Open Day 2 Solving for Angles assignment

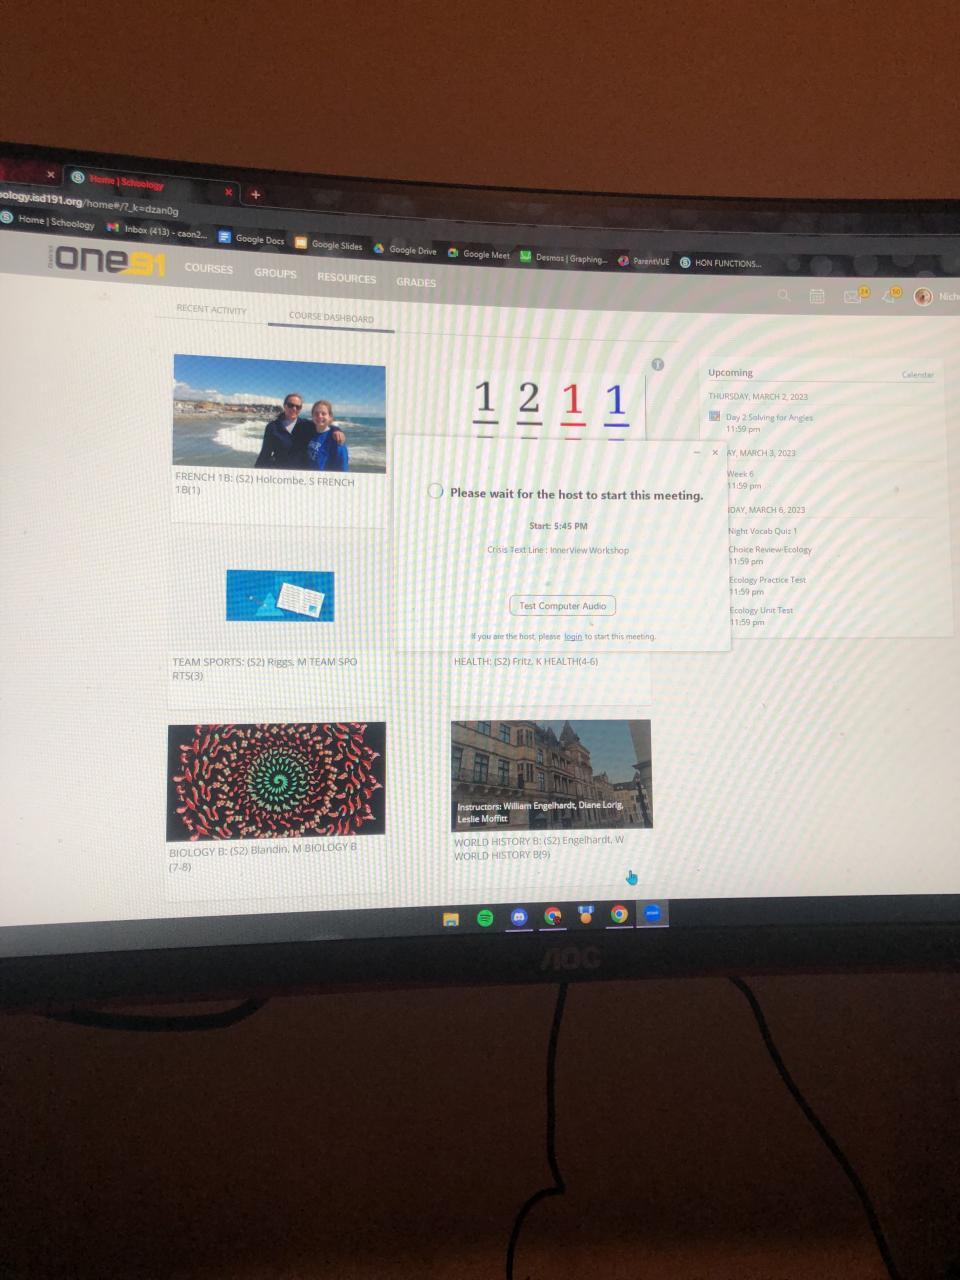click(769, 417)
